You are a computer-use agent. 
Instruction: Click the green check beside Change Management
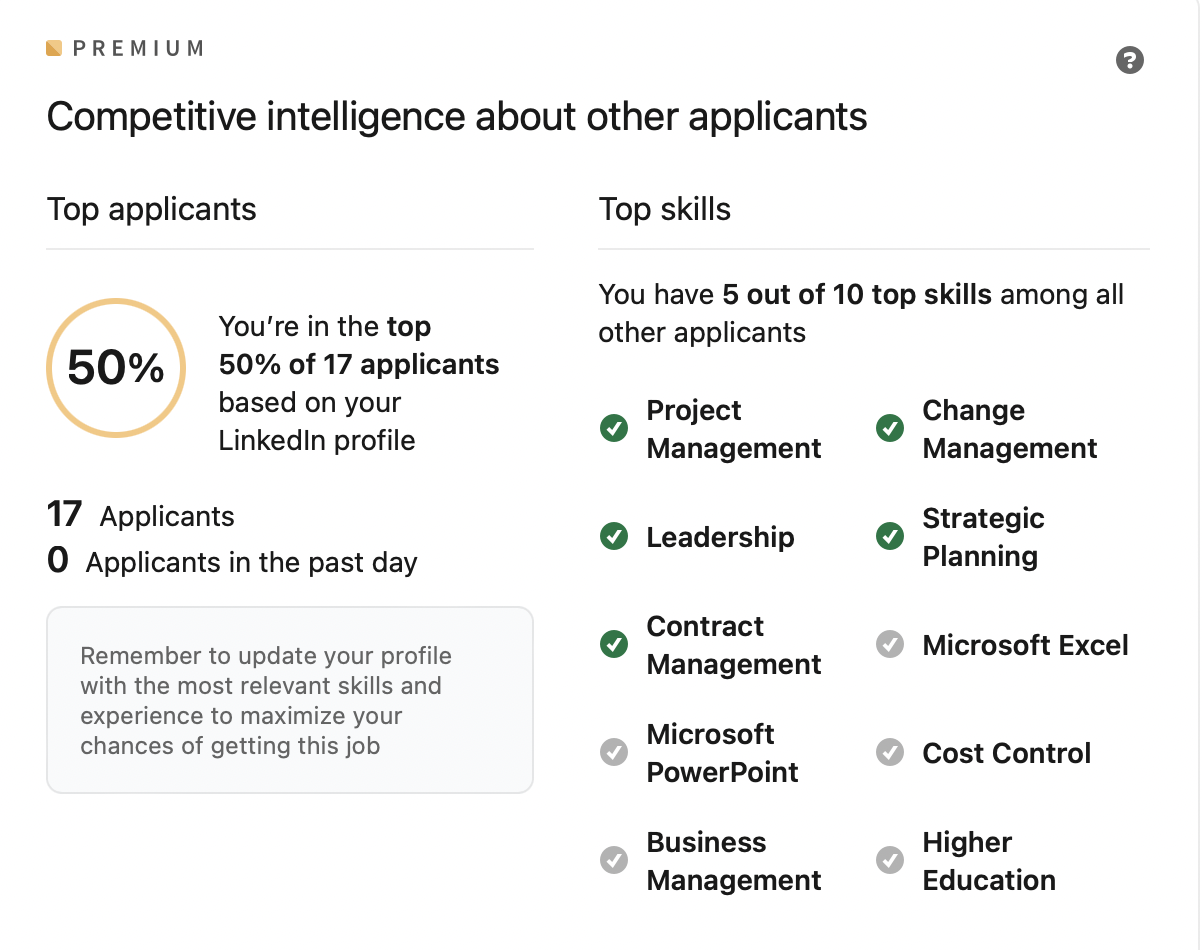point(889,429)
